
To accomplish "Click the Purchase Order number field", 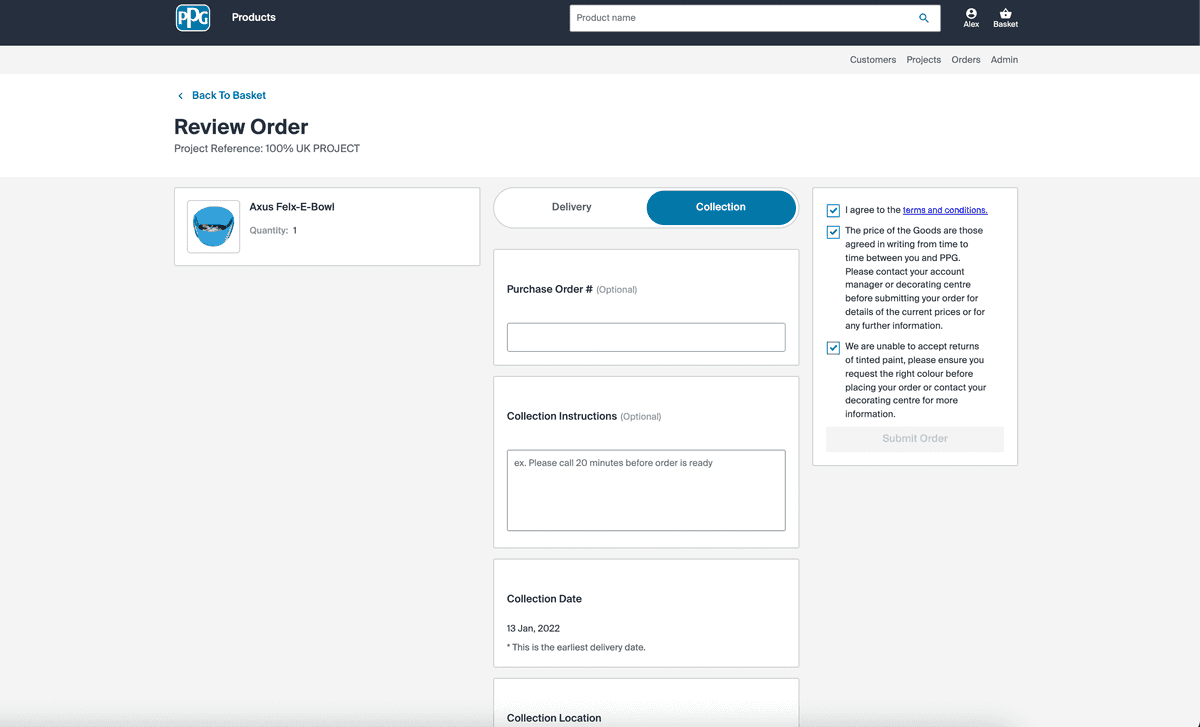I will (646, 337).
